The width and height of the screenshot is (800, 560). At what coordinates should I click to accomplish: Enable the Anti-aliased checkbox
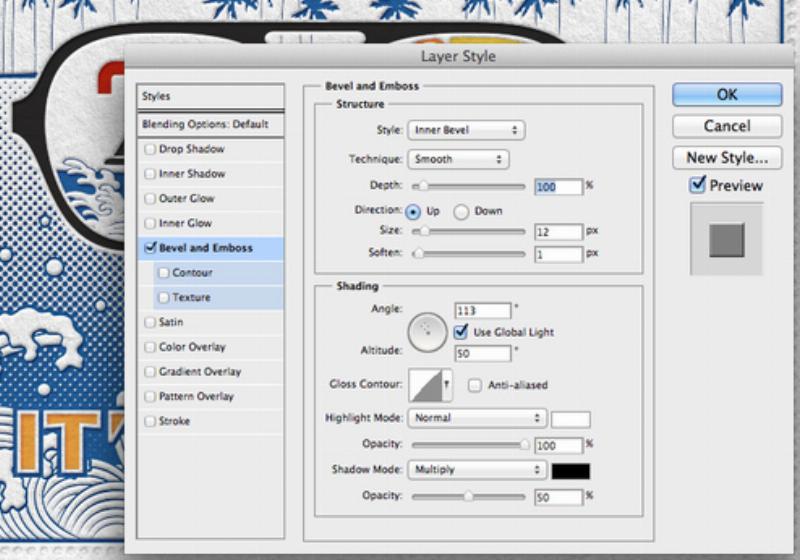pyautogui.click(x=475, y=385)
